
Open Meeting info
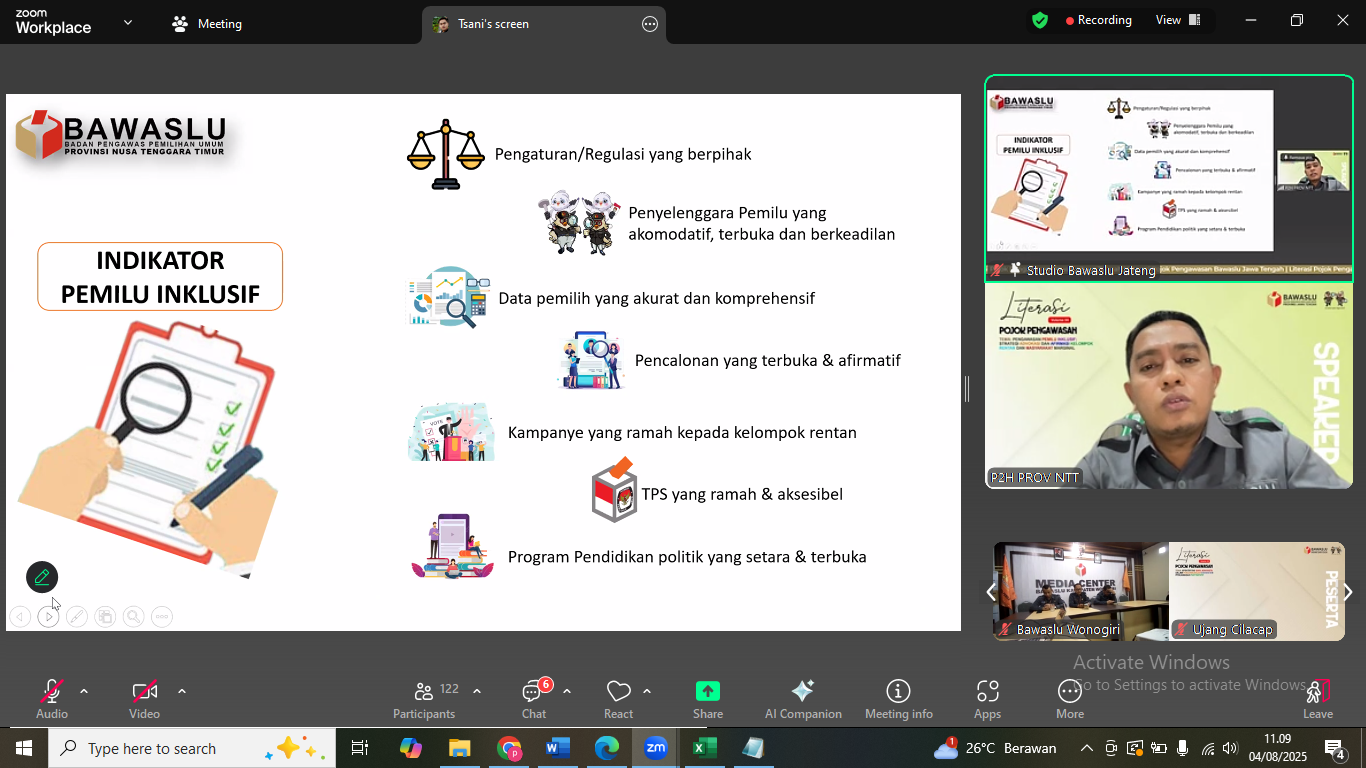(898, 699)
